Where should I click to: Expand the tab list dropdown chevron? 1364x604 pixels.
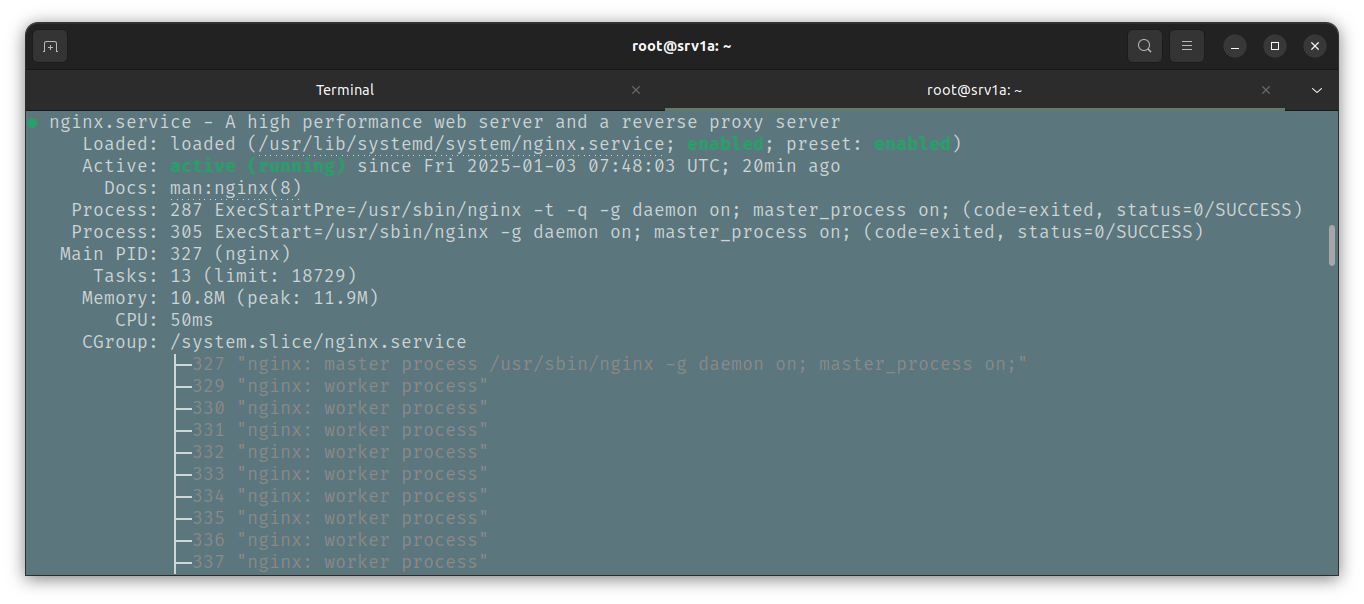click(1316, 90)
